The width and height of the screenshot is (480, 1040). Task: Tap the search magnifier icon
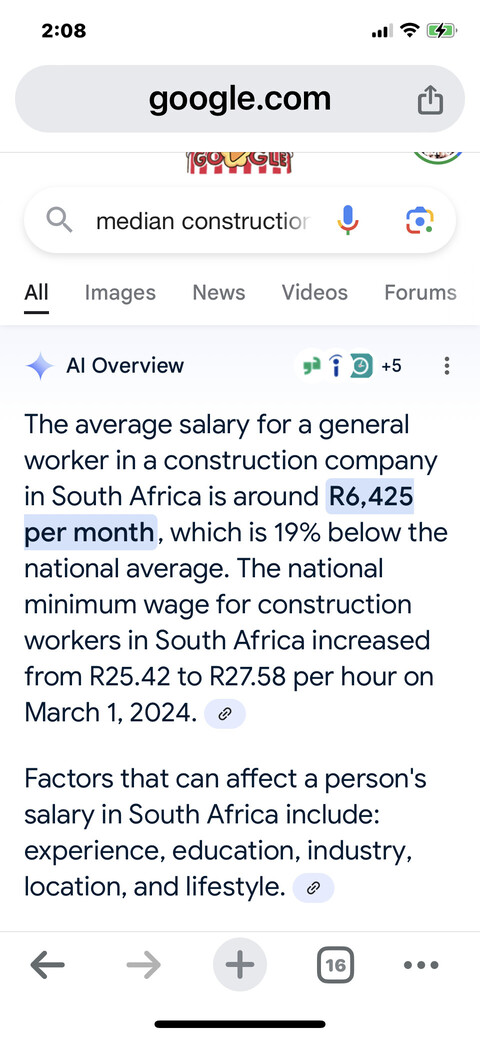tap(59, 220)
